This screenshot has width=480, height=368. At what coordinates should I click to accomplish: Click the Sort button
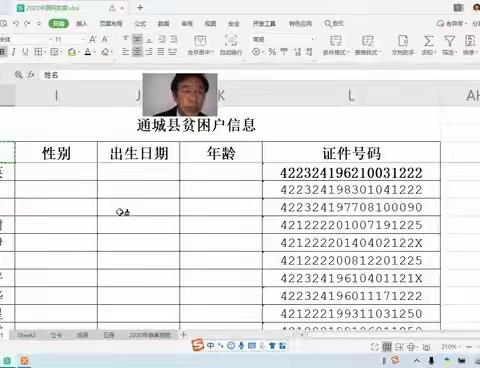pyautogui.click(x=470, y=45)
